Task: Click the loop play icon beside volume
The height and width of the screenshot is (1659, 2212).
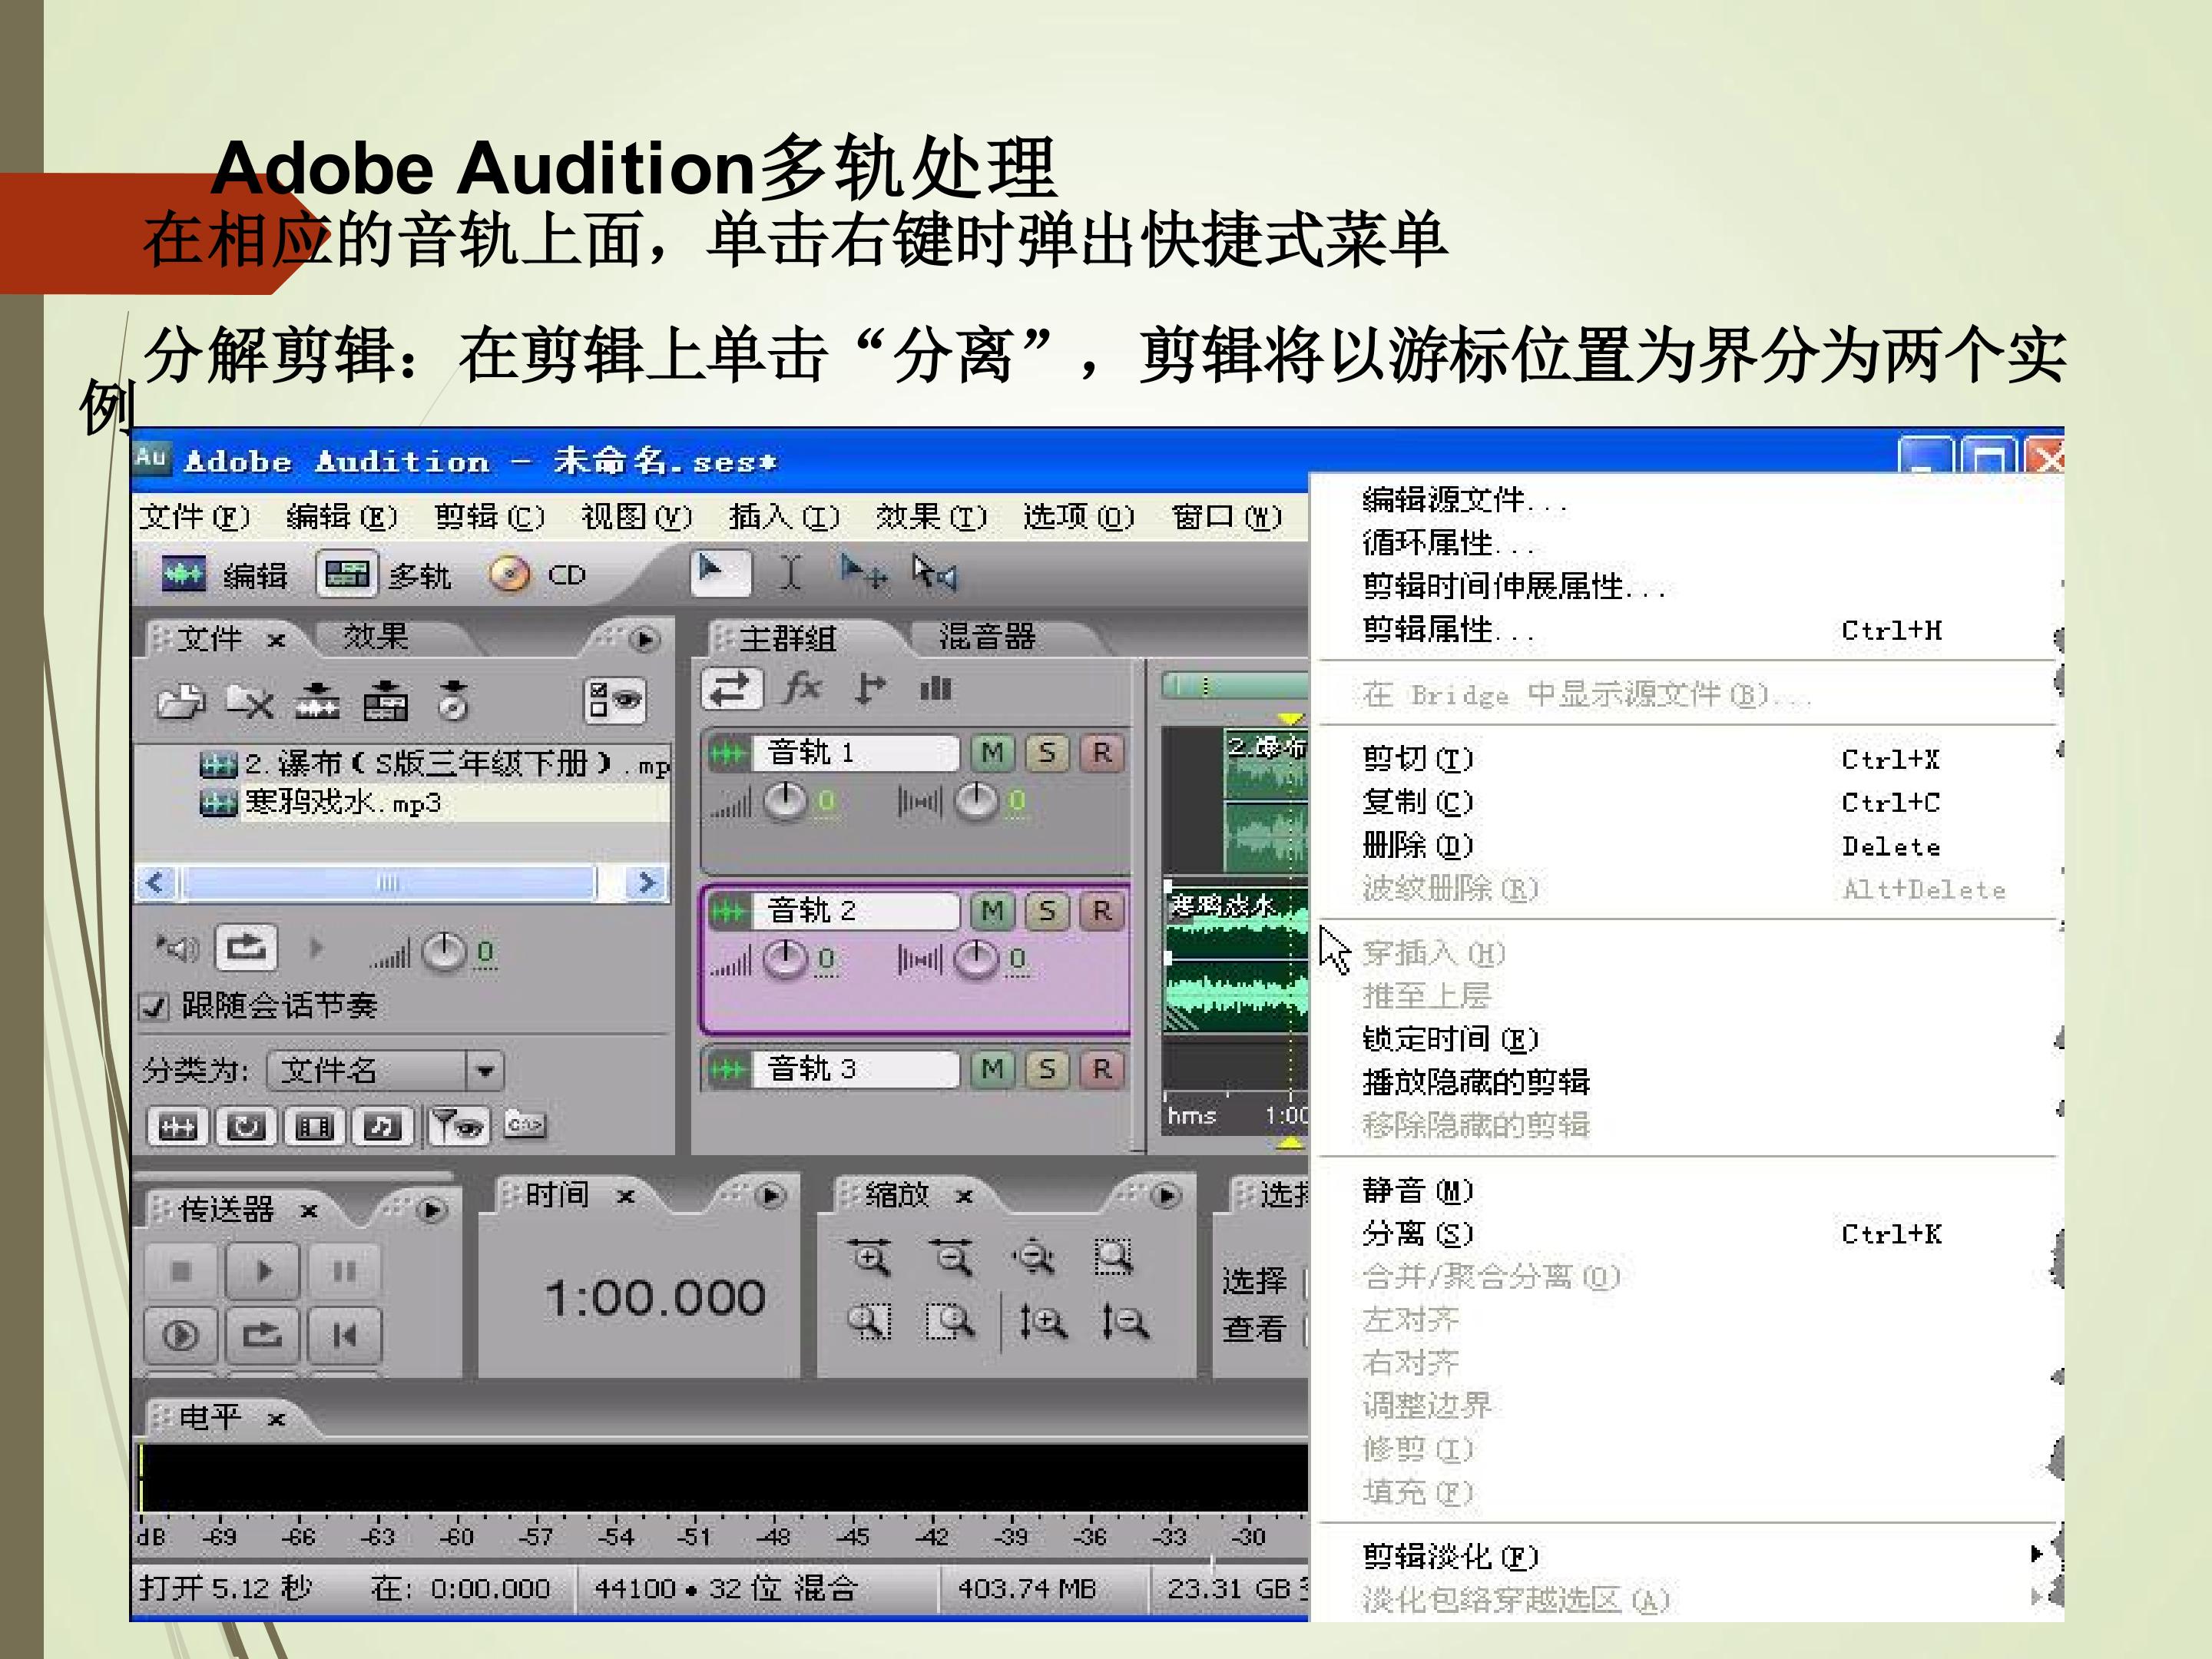Action: (x=246, y=948)
